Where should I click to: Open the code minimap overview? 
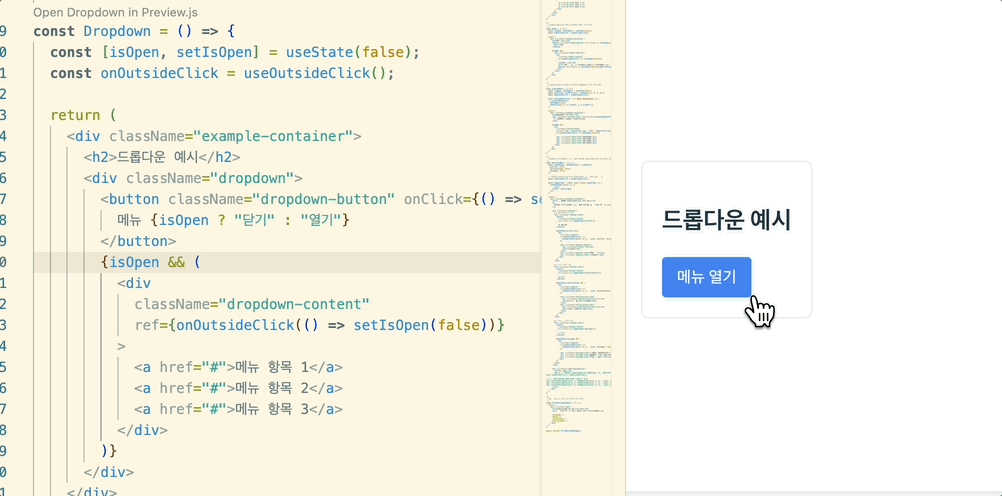click(x=576, y=217)
